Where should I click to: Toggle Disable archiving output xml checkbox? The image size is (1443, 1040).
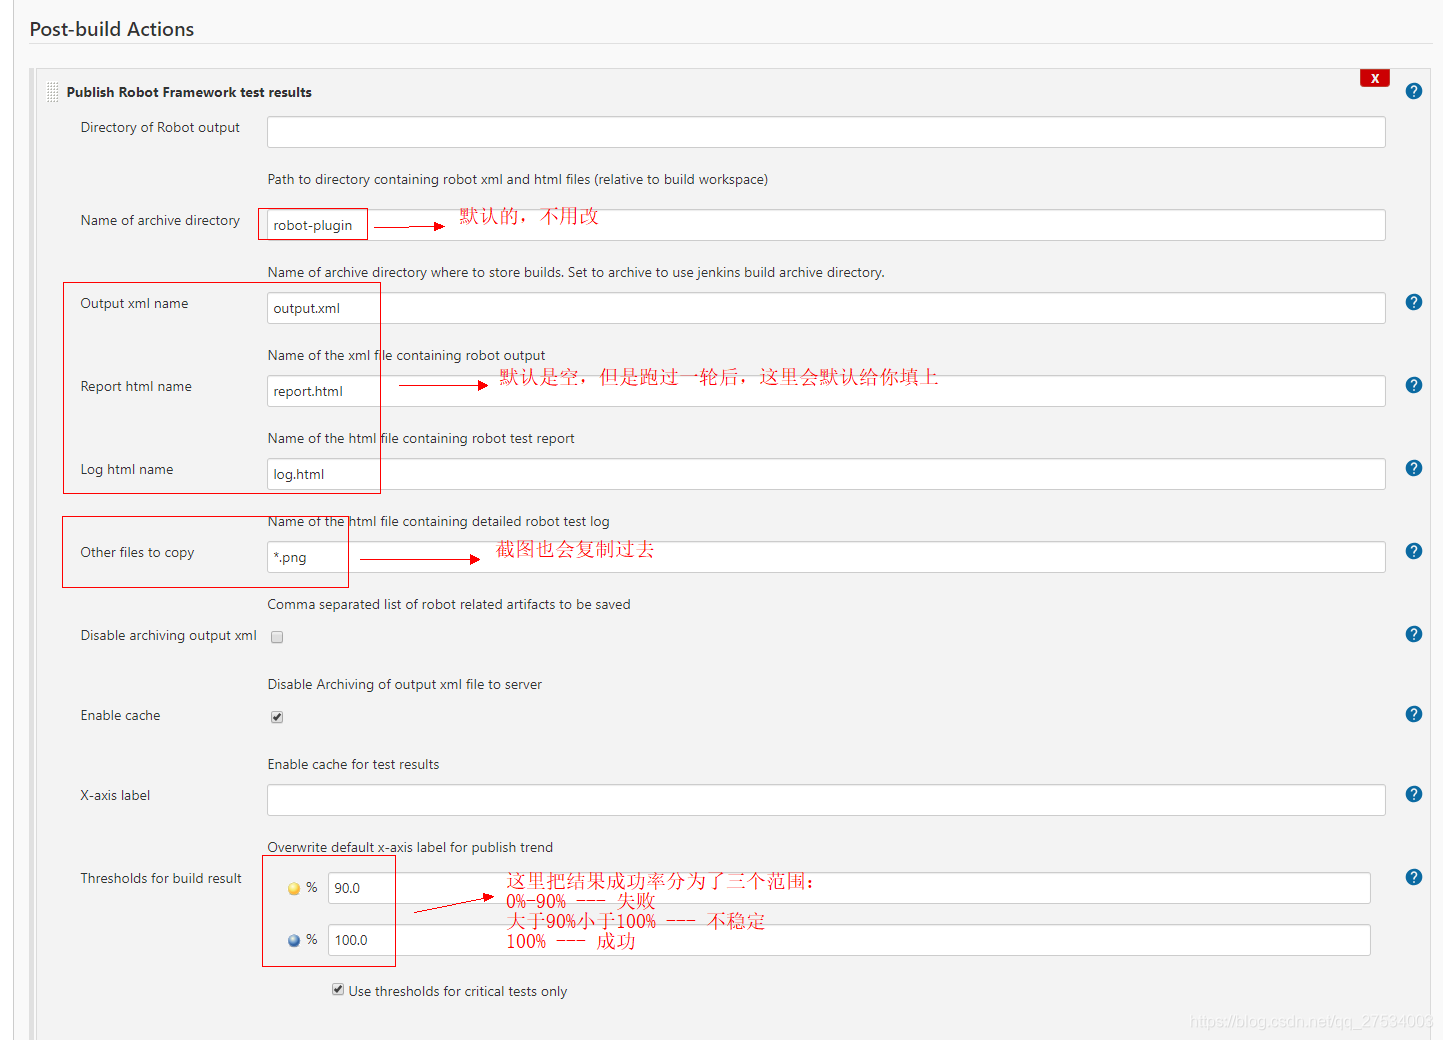point(276,636)
